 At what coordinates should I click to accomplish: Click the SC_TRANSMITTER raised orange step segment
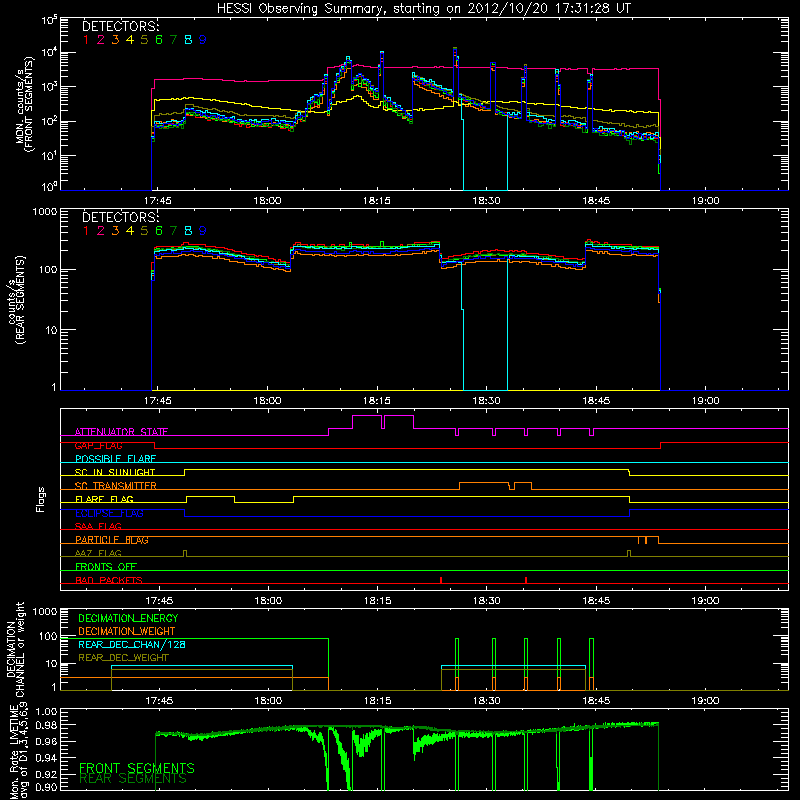pos(484,483)
